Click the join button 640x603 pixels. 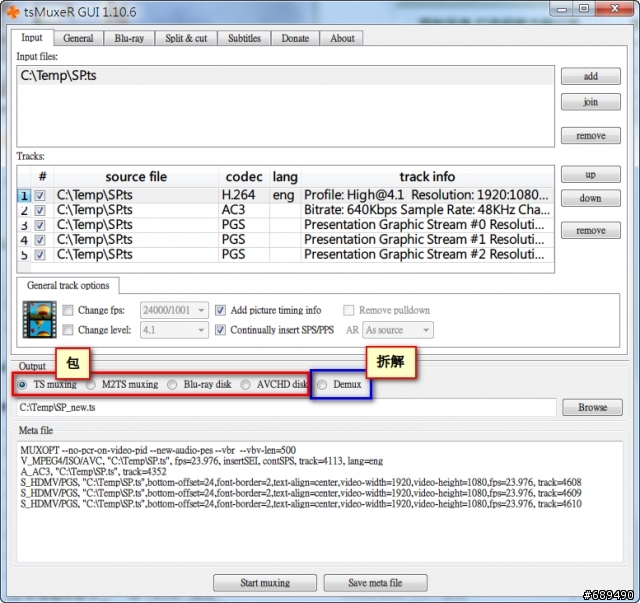coord(591,102)
